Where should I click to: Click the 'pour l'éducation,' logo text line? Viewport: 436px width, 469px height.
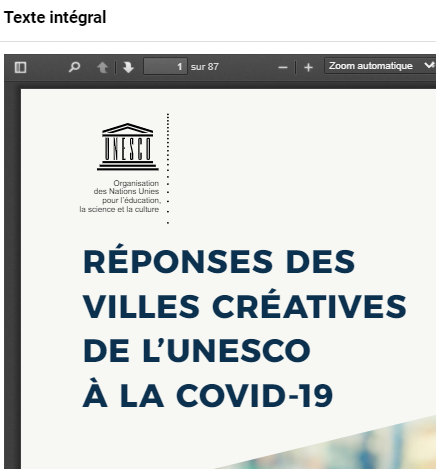click(131, 200)
